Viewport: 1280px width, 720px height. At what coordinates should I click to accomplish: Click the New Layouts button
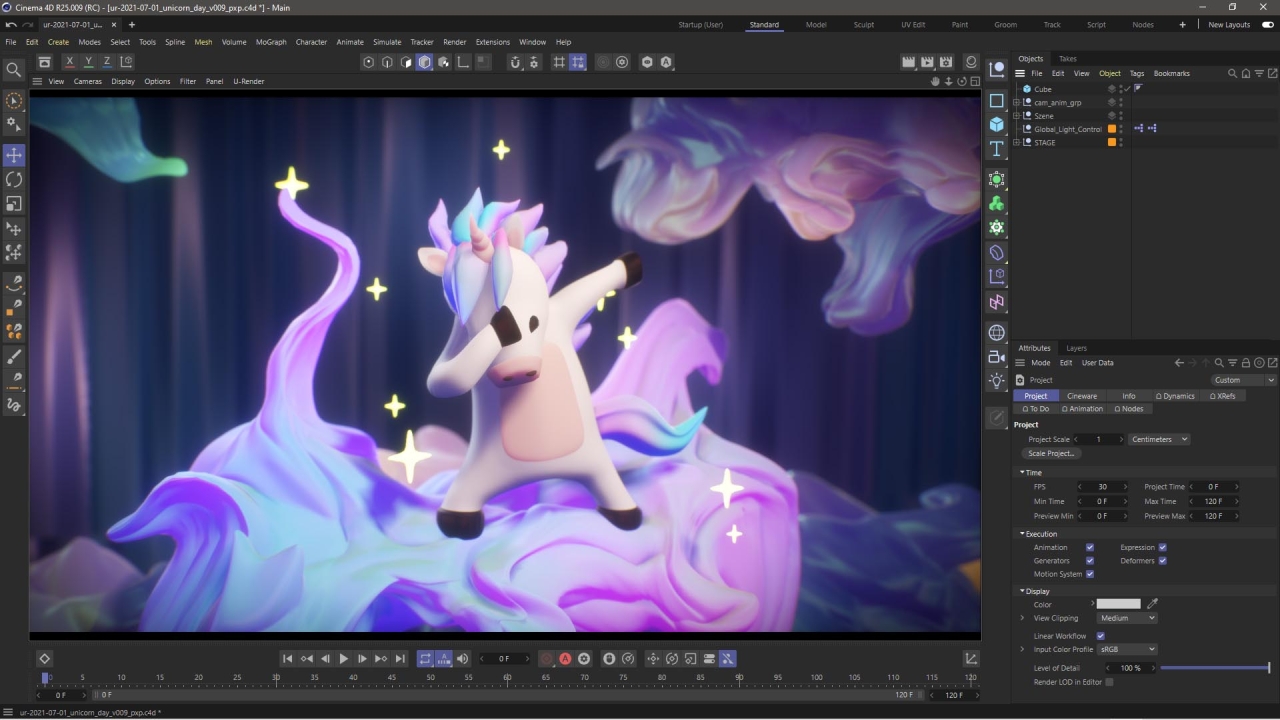[1229, 25]
